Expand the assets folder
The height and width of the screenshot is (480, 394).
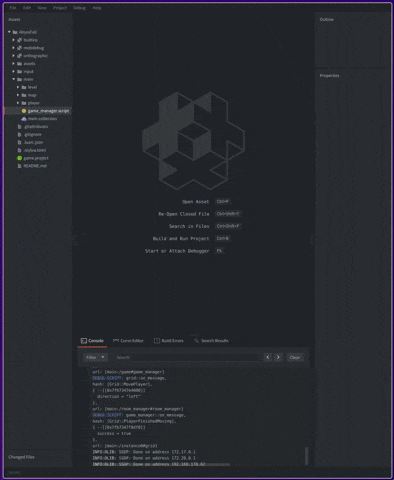coord(14,64)
